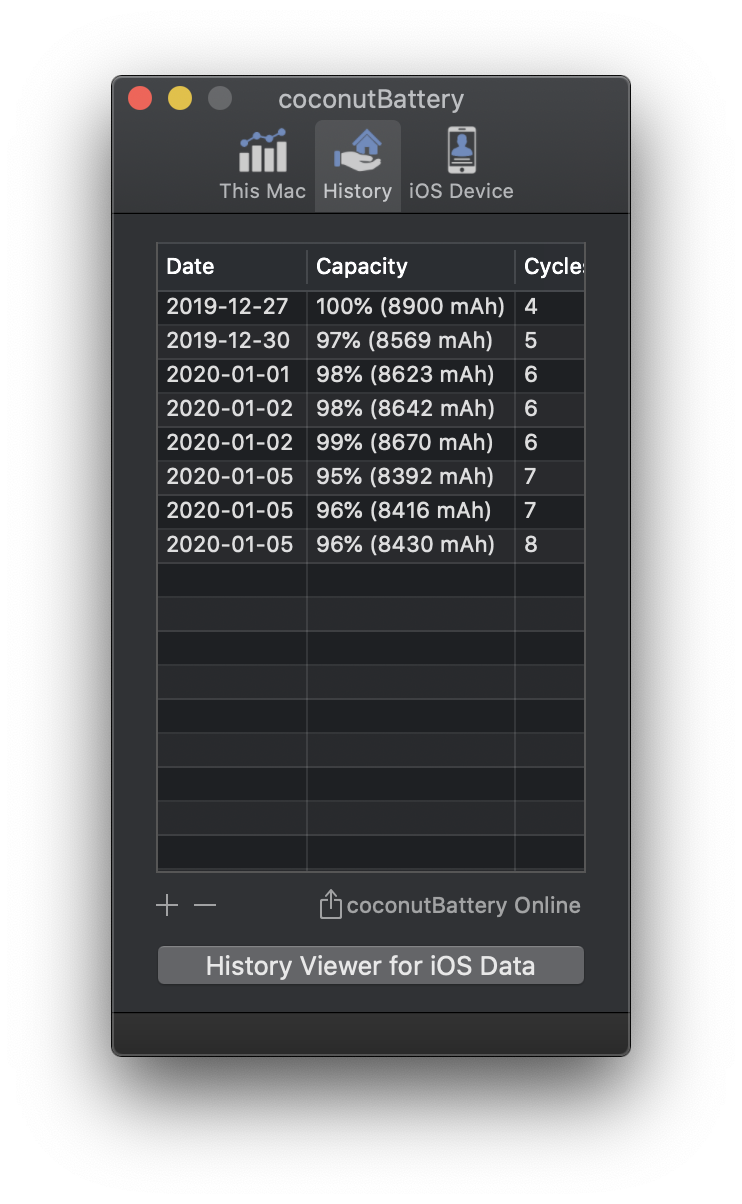This screenshot has width=742, height=1204.
Task: Click the coconutBattery Online share icon
Action: click(x=330, y=905)
